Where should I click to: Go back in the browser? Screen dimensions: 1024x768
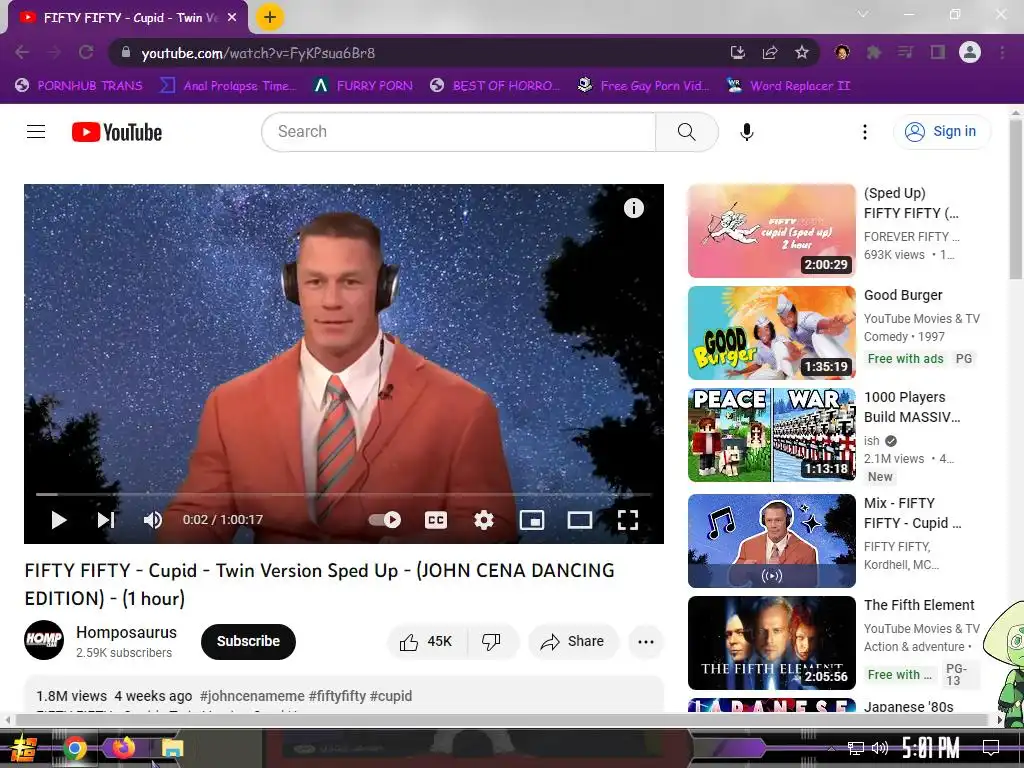click(x=22, y=52)
